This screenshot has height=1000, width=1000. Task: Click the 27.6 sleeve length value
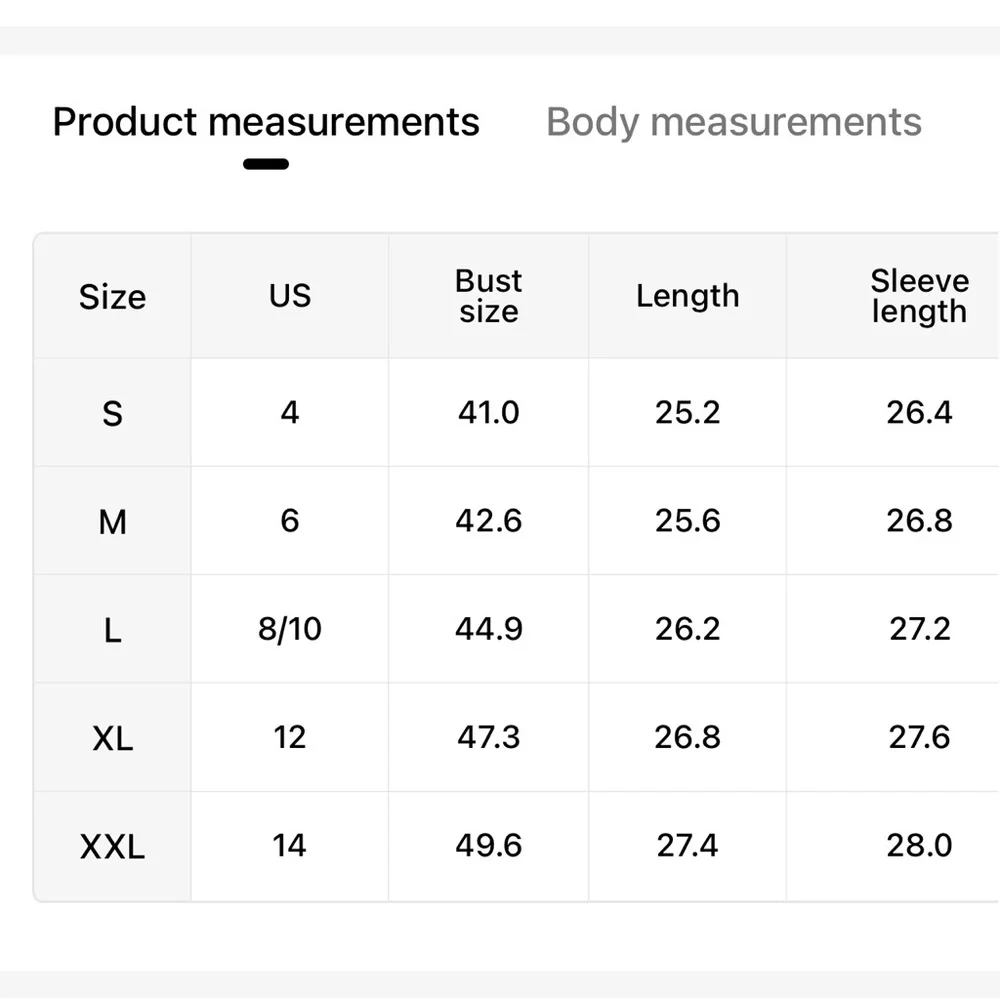coord(920,737)
